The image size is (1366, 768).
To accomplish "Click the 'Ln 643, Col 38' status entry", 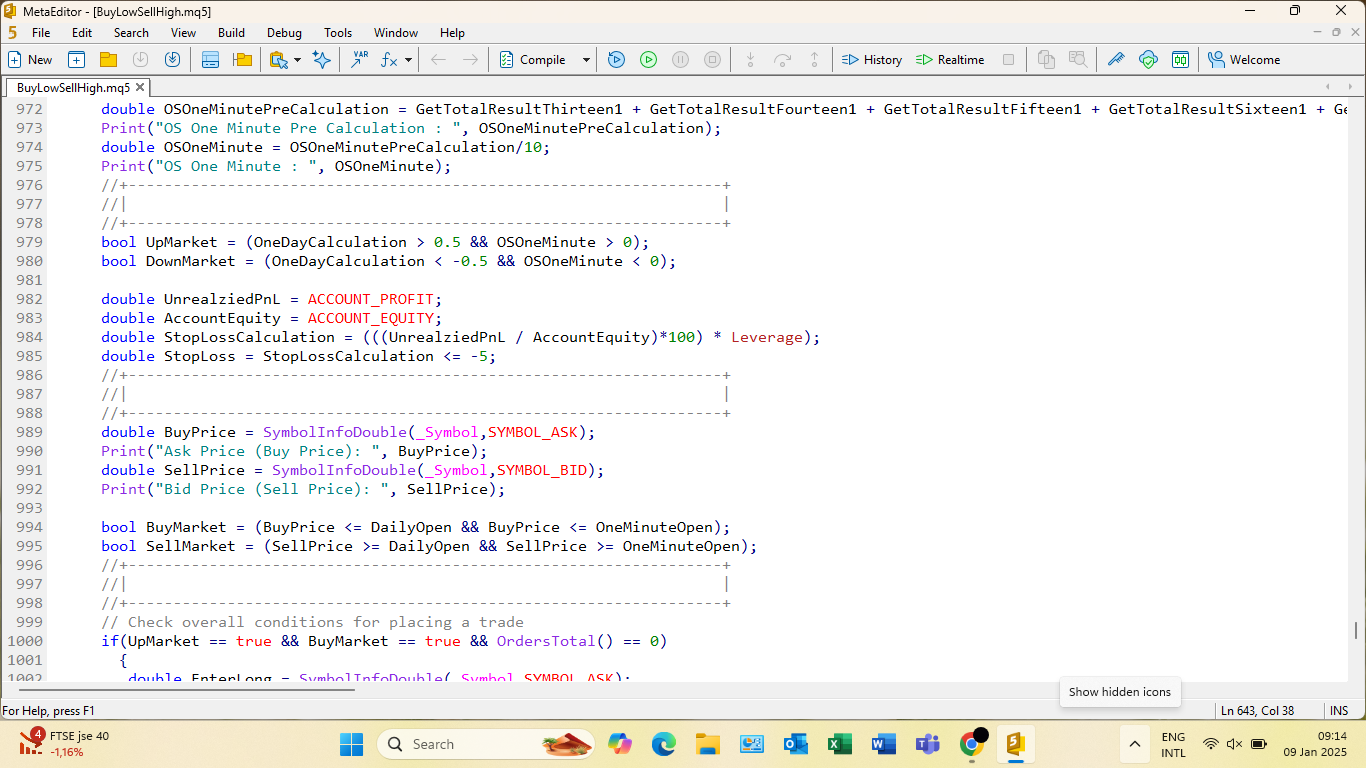I will [x=1258, y=710].
